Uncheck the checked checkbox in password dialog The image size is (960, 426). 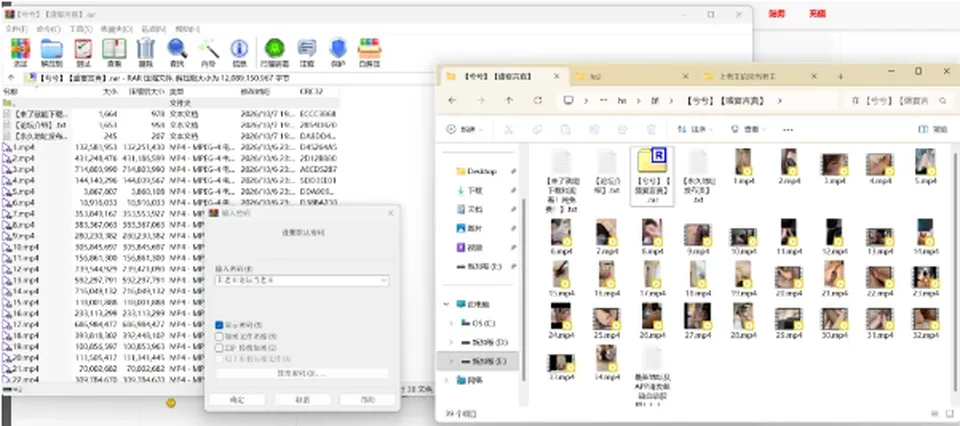(220, 325)
